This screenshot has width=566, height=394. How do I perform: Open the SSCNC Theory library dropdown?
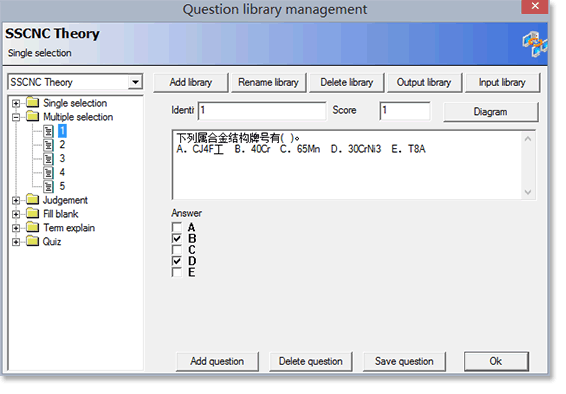135,83
